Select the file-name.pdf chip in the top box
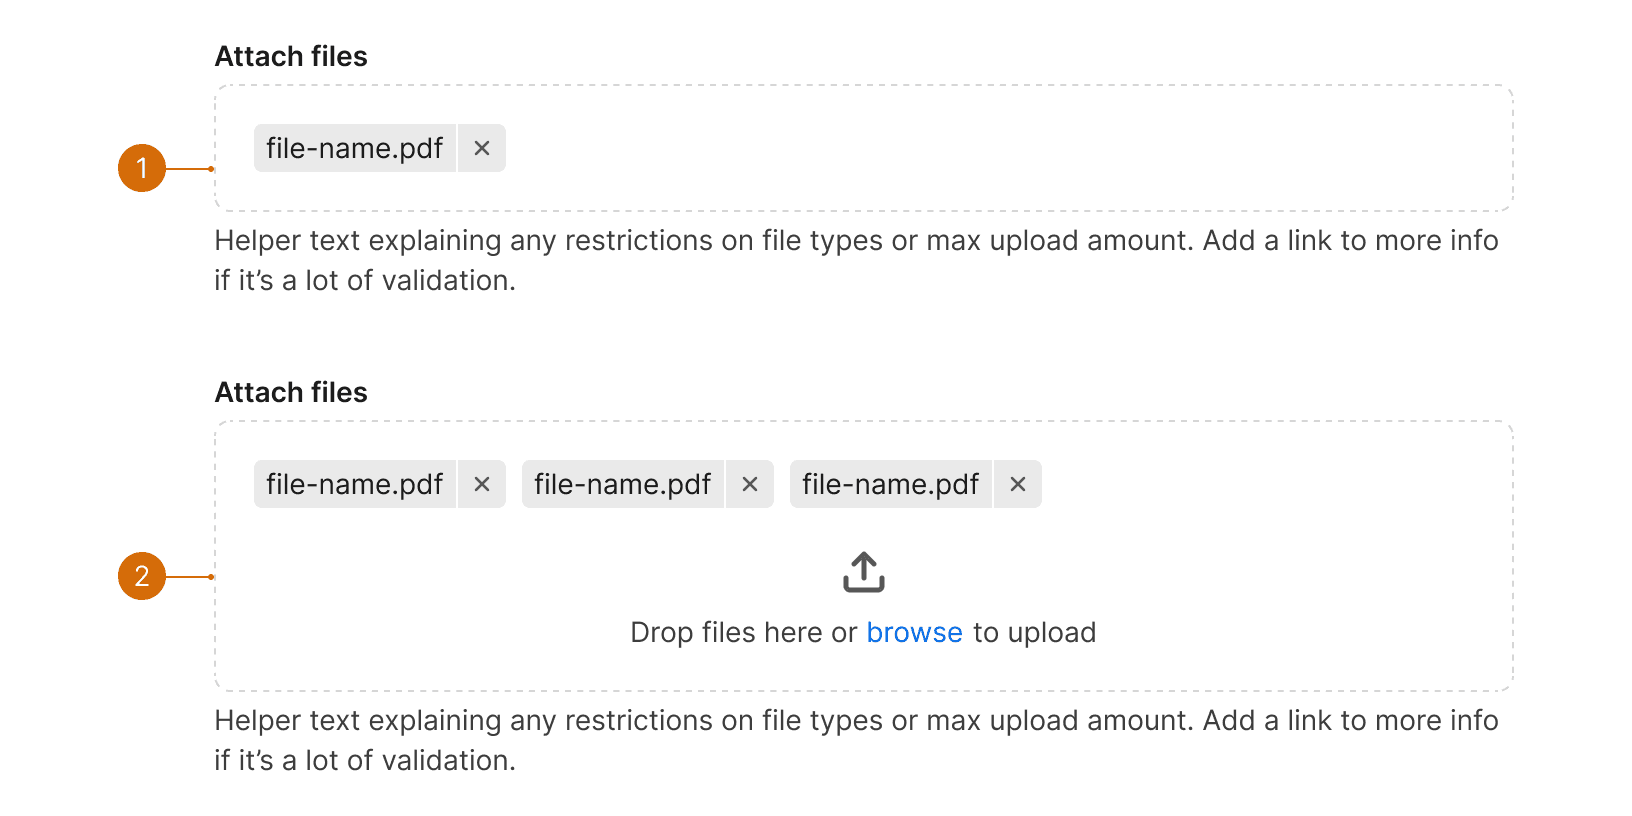Screen dimensions: 1632x816 pyautogui.click(x=355, y=148)
